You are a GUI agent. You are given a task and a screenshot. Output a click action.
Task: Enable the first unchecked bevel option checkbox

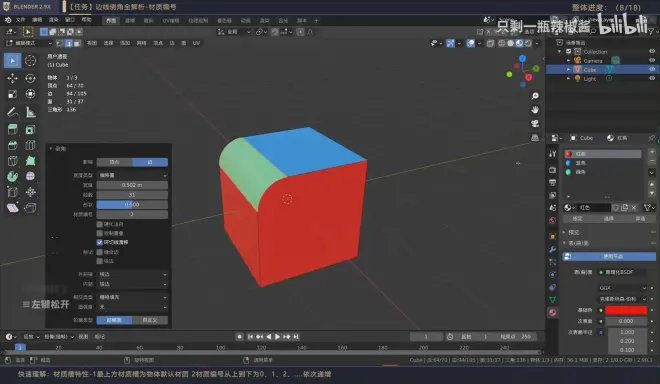(x=100, y=224)
